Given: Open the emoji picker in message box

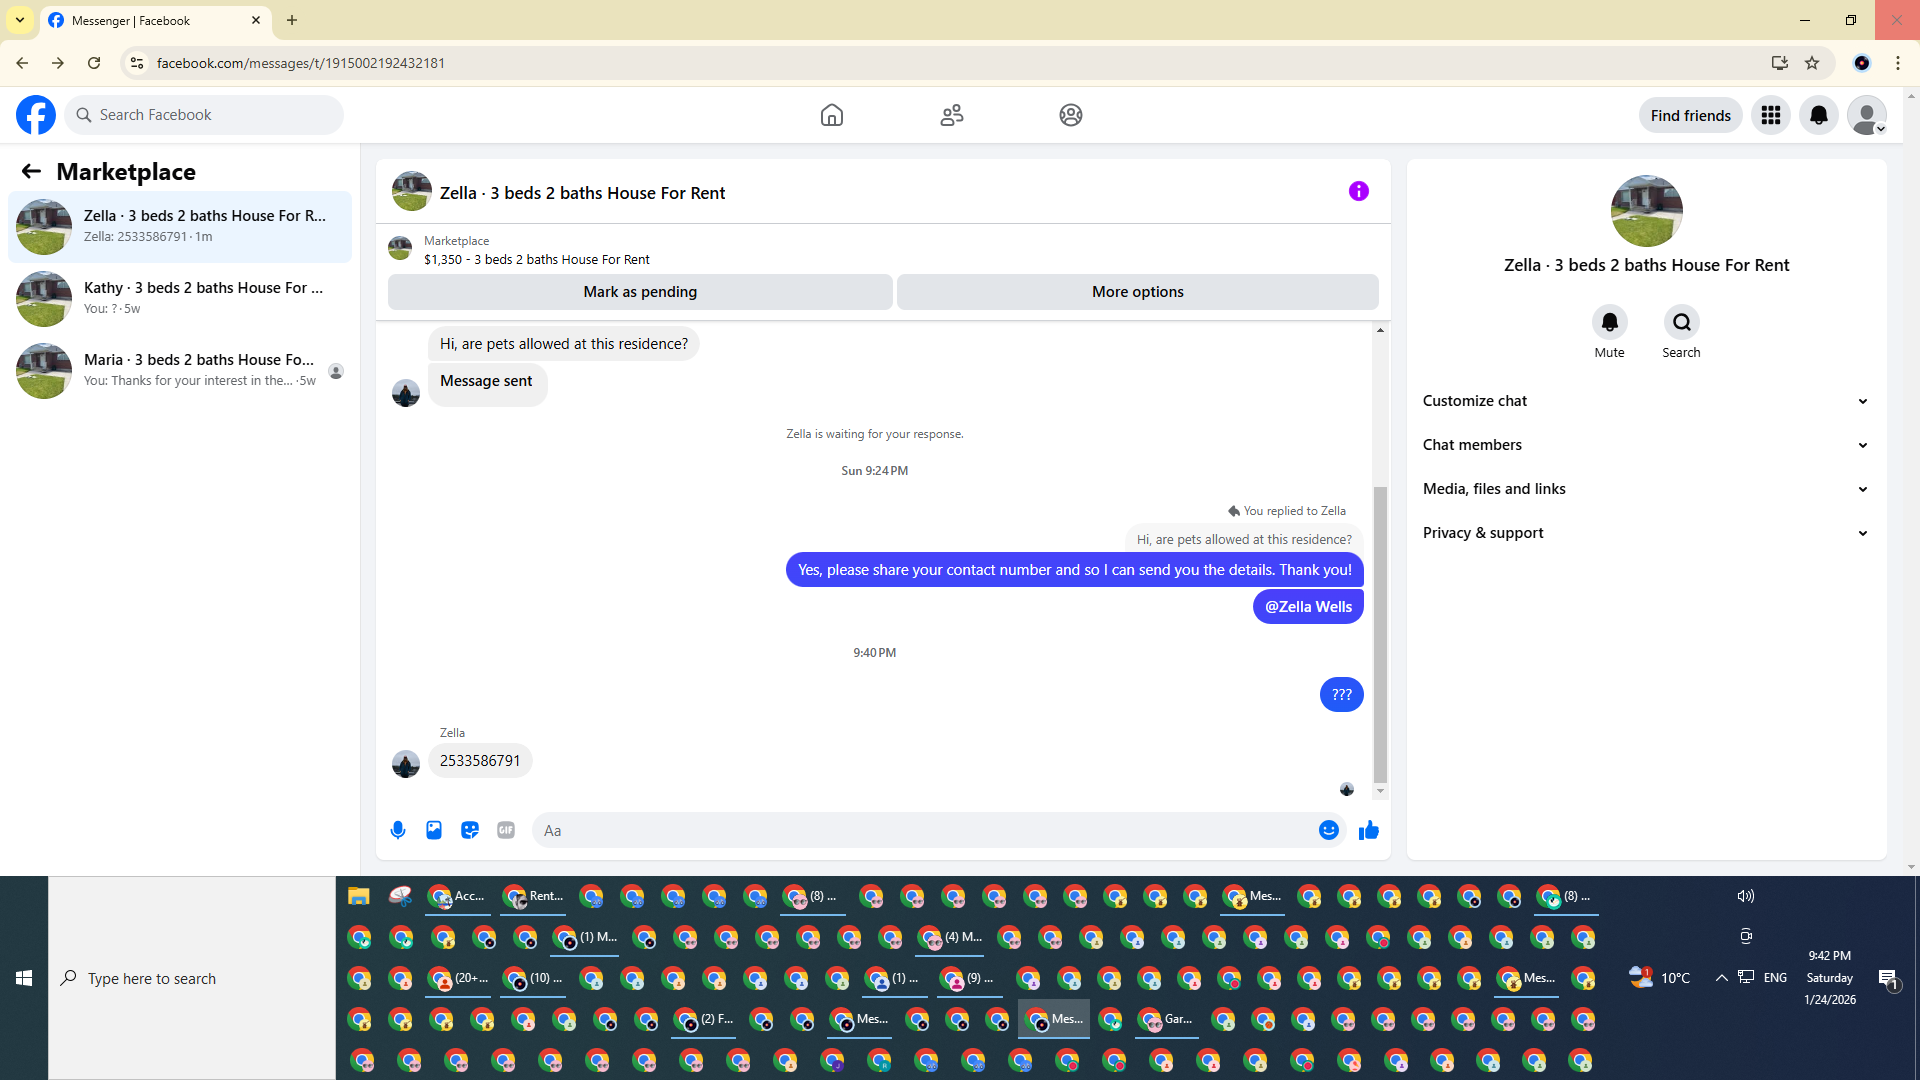Looking at the screenshot, I should coord(1328,830).
